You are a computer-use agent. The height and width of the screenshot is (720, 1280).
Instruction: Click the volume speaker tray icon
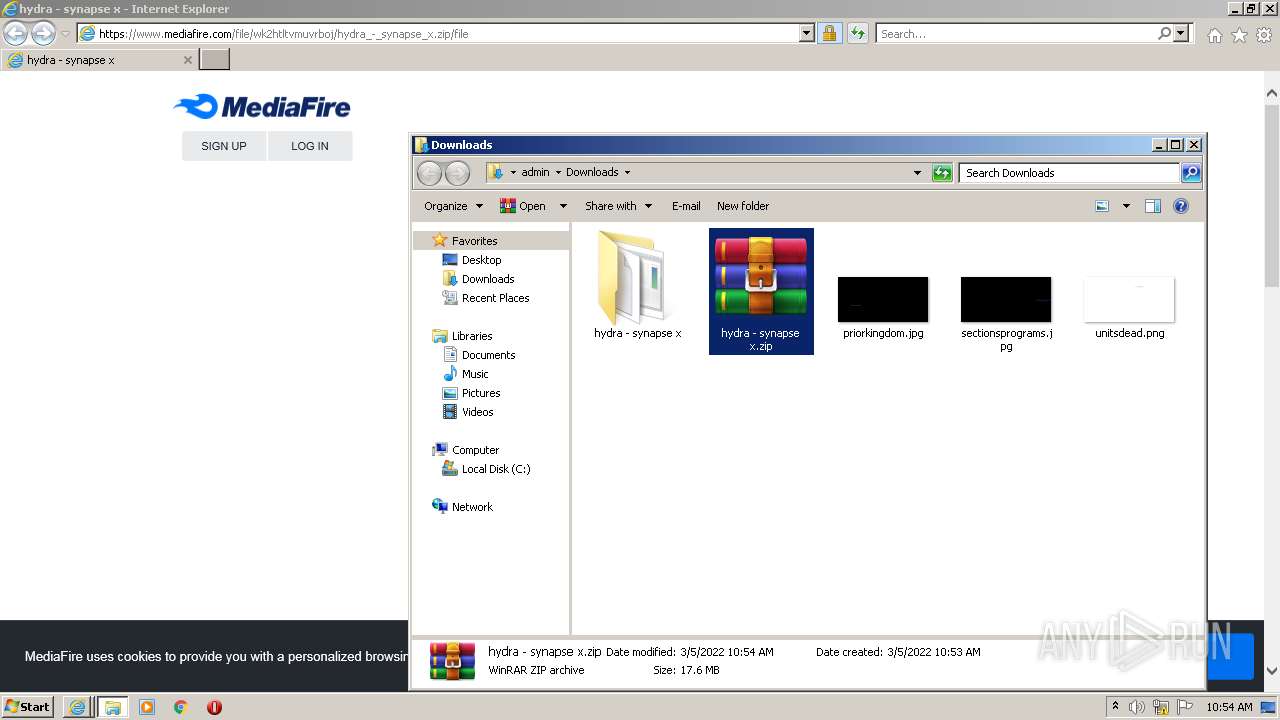[x=1137, y=707]
